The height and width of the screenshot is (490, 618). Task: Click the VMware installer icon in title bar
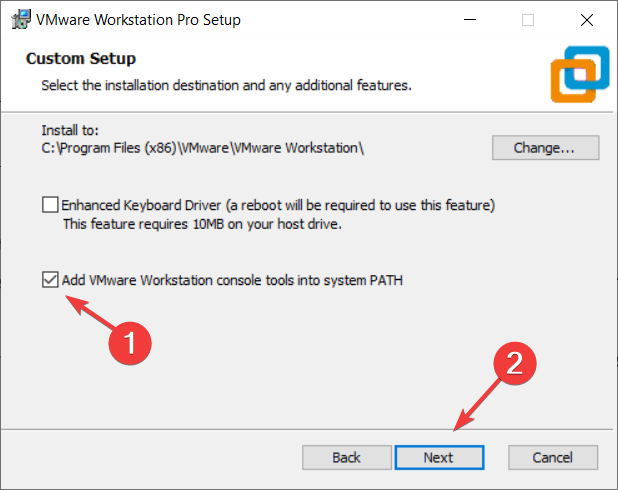click(21, 19)
